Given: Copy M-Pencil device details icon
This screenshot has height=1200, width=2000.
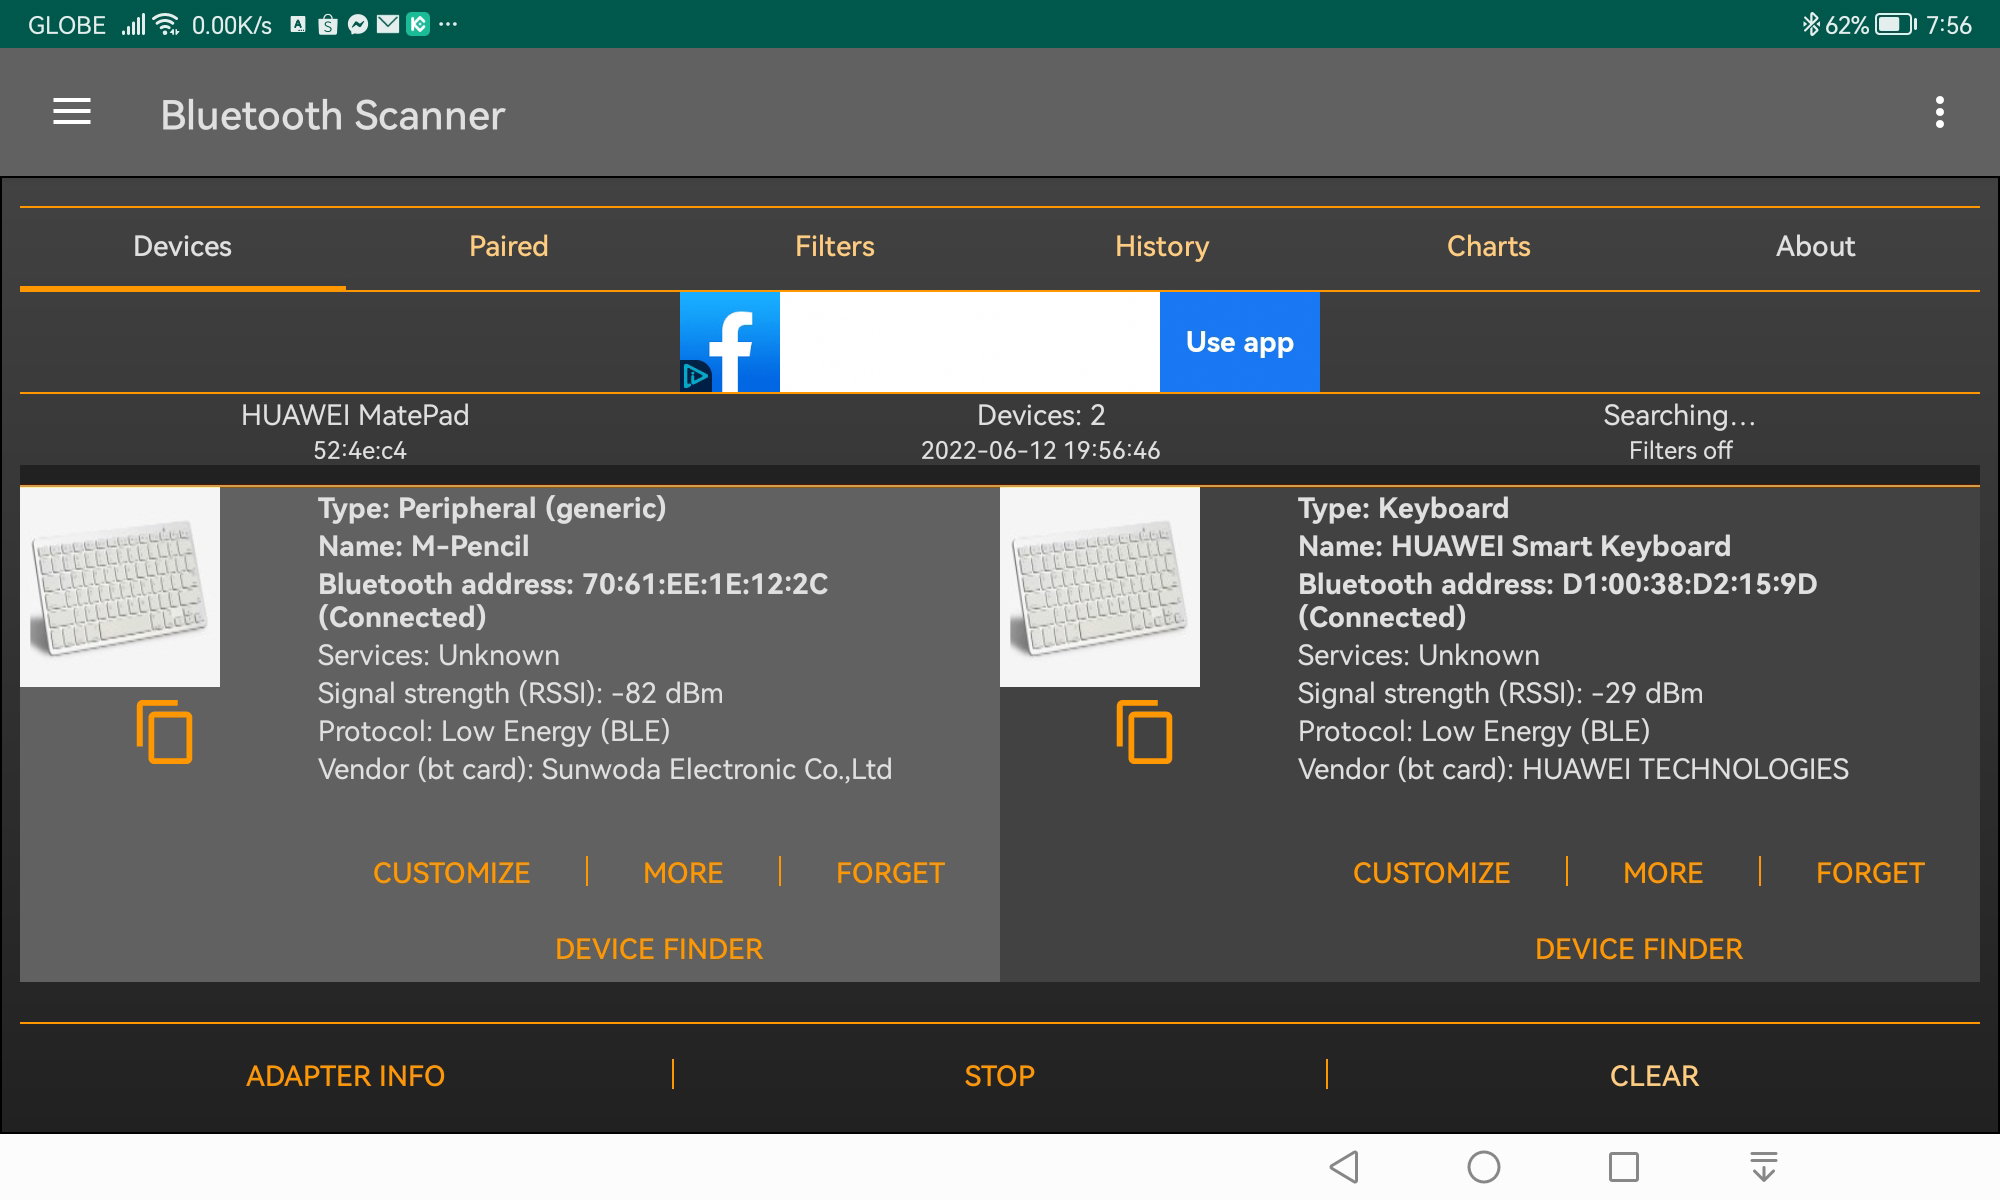Looking at the screenshot, I should click(164, 733).
